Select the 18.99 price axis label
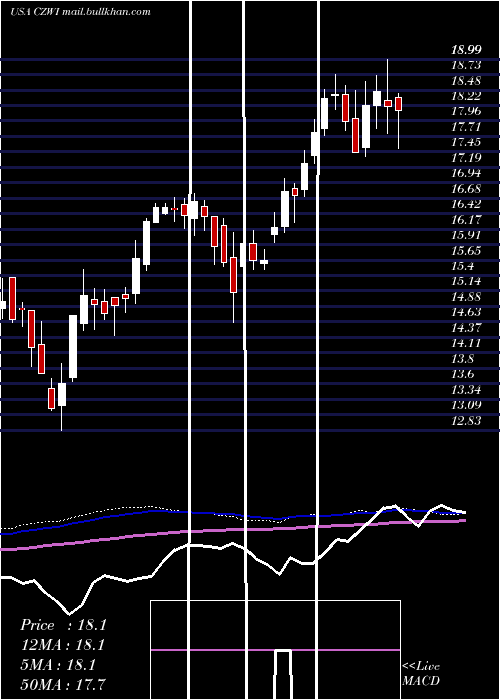Image resolution: width=500 pixels, height=700 pixels. pos(466,50)
